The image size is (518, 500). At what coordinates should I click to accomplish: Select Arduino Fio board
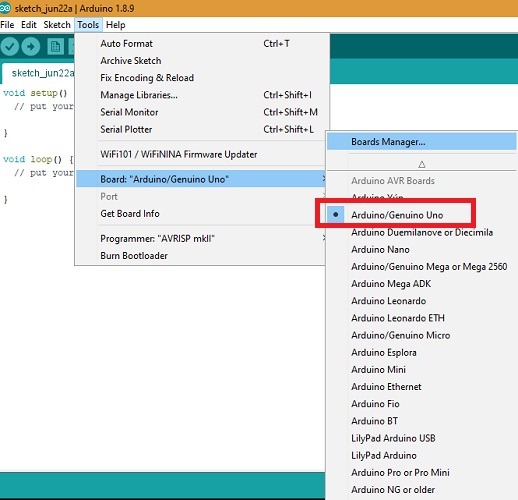(x=422, y=404)
